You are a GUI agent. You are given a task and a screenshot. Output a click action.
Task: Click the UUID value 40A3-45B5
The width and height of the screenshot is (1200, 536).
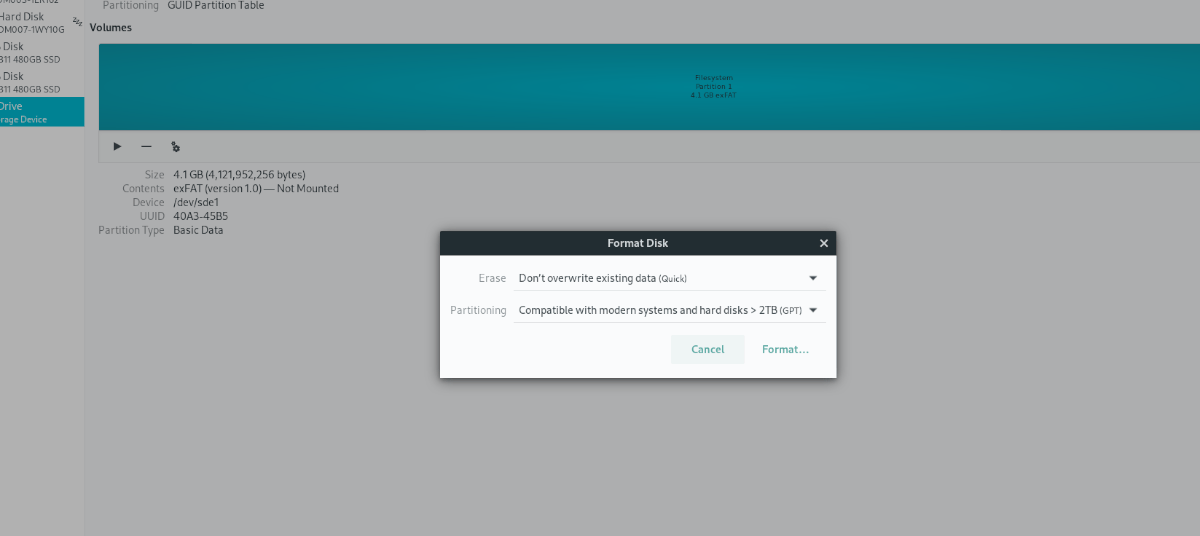(x=200, y=216)
